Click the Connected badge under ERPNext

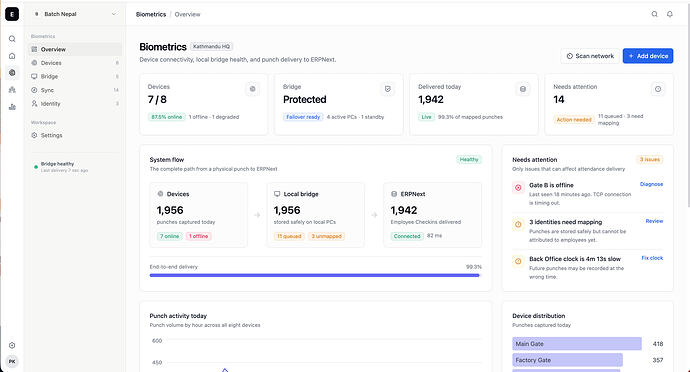(x=407, y=236)
